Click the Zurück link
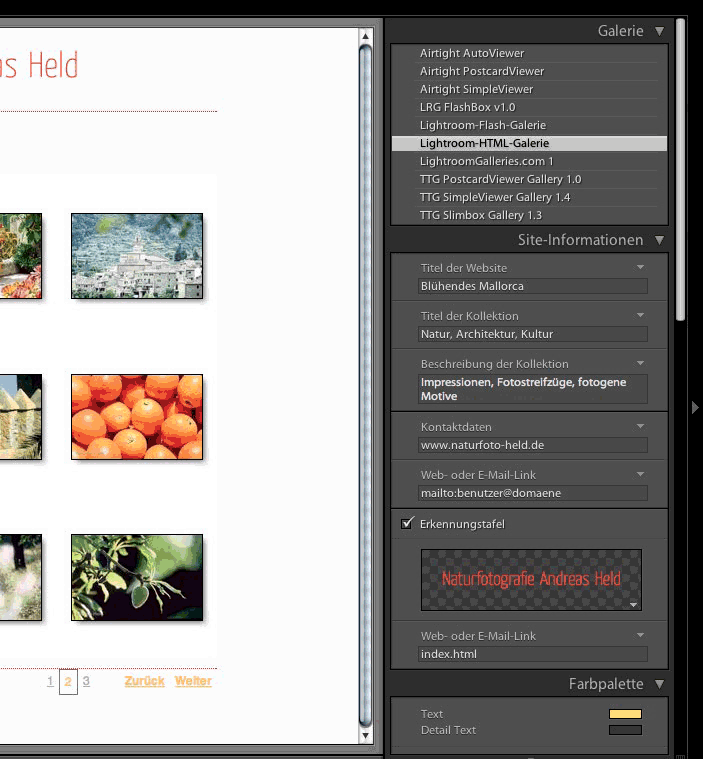Screen dimensions: 703x759 point(144,681)
